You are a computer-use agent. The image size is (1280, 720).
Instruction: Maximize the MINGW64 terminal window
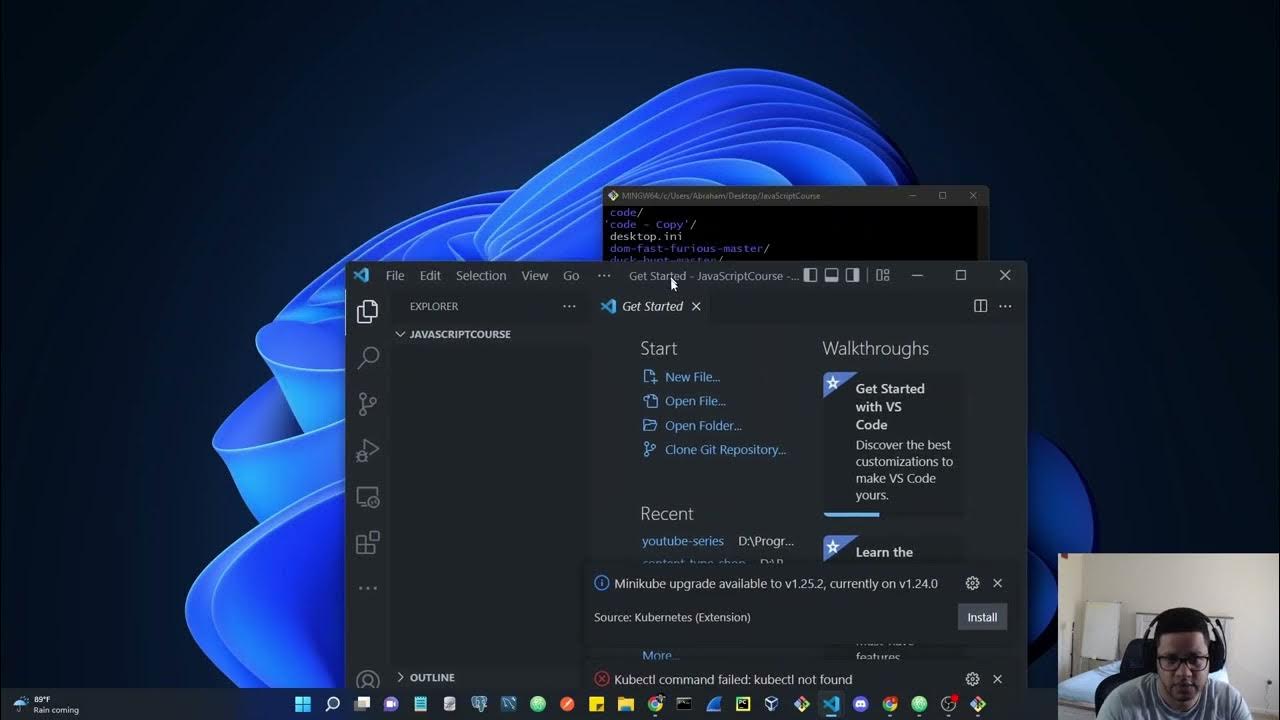tap(942, 196)
